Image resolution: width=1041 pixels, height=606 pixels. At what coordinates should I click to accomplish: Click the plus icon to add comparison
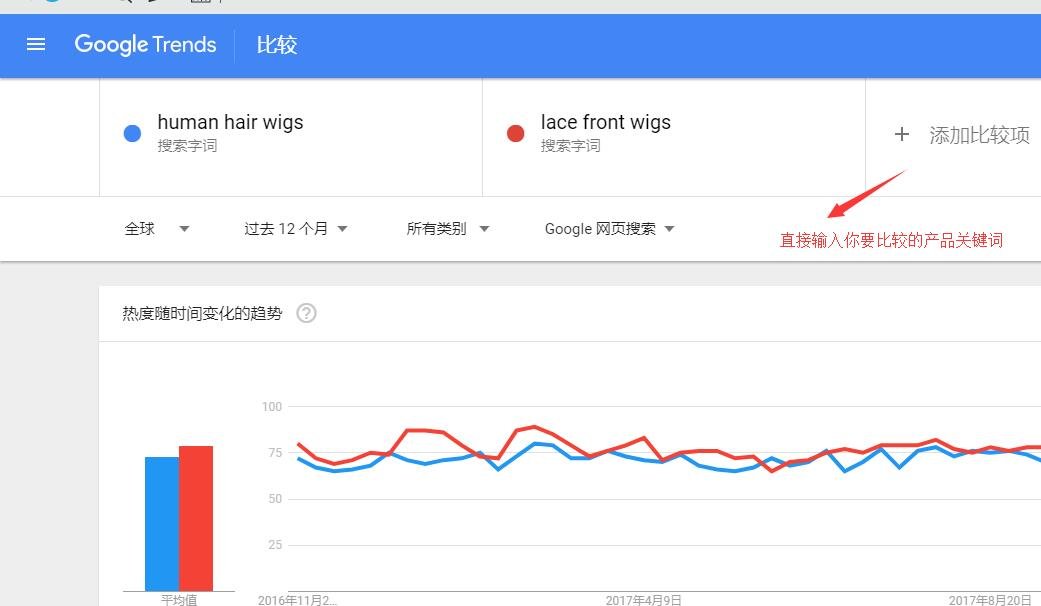click(901, 134)
